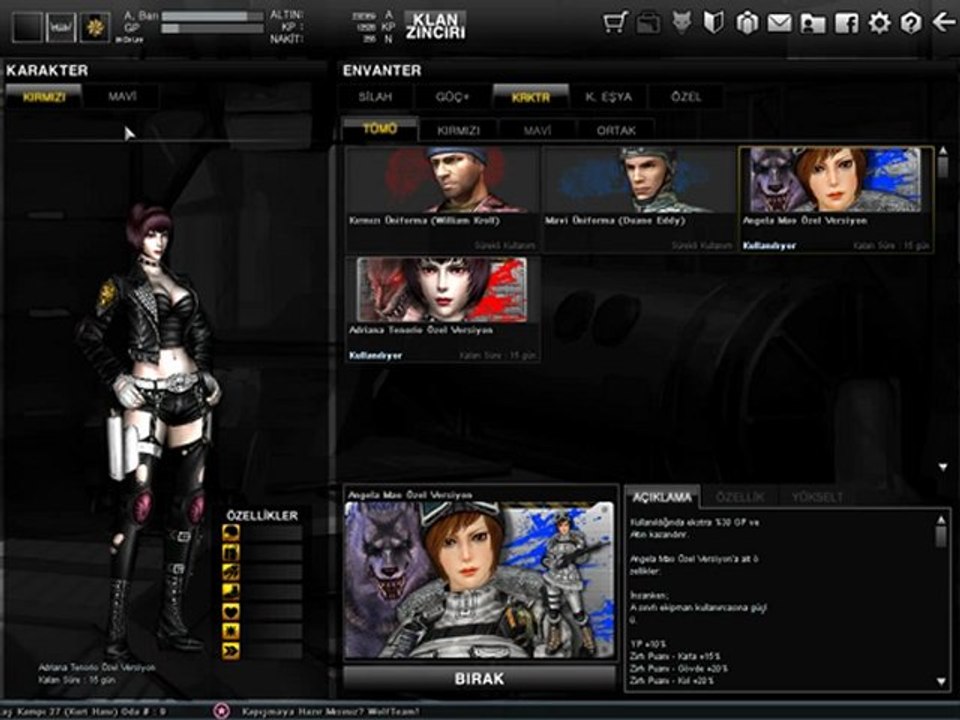Open the Silah inventory tab
The image size is (960, 720).
click(375, 97)
